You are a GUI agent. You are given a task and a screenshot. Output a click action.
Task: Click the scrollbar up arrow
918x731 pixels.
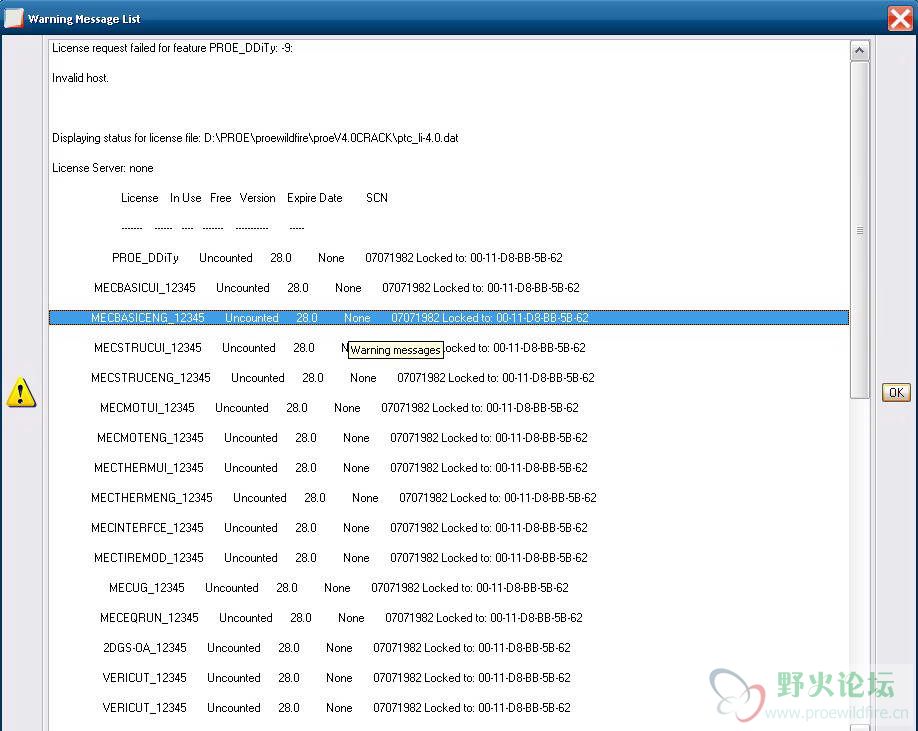859,51
